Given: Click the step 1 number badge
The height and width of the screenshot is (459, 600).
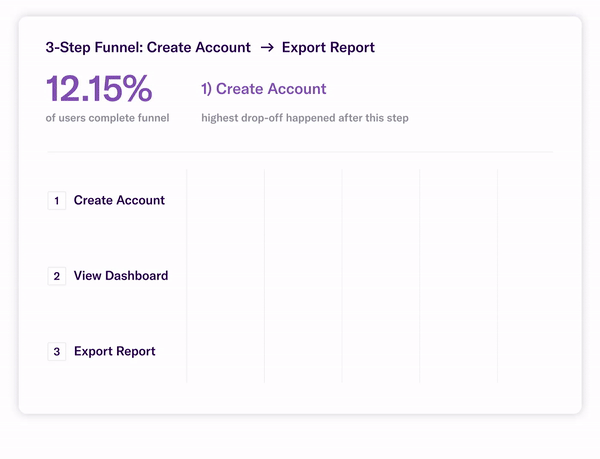Looking at the screenshot, I should (57, 201).
